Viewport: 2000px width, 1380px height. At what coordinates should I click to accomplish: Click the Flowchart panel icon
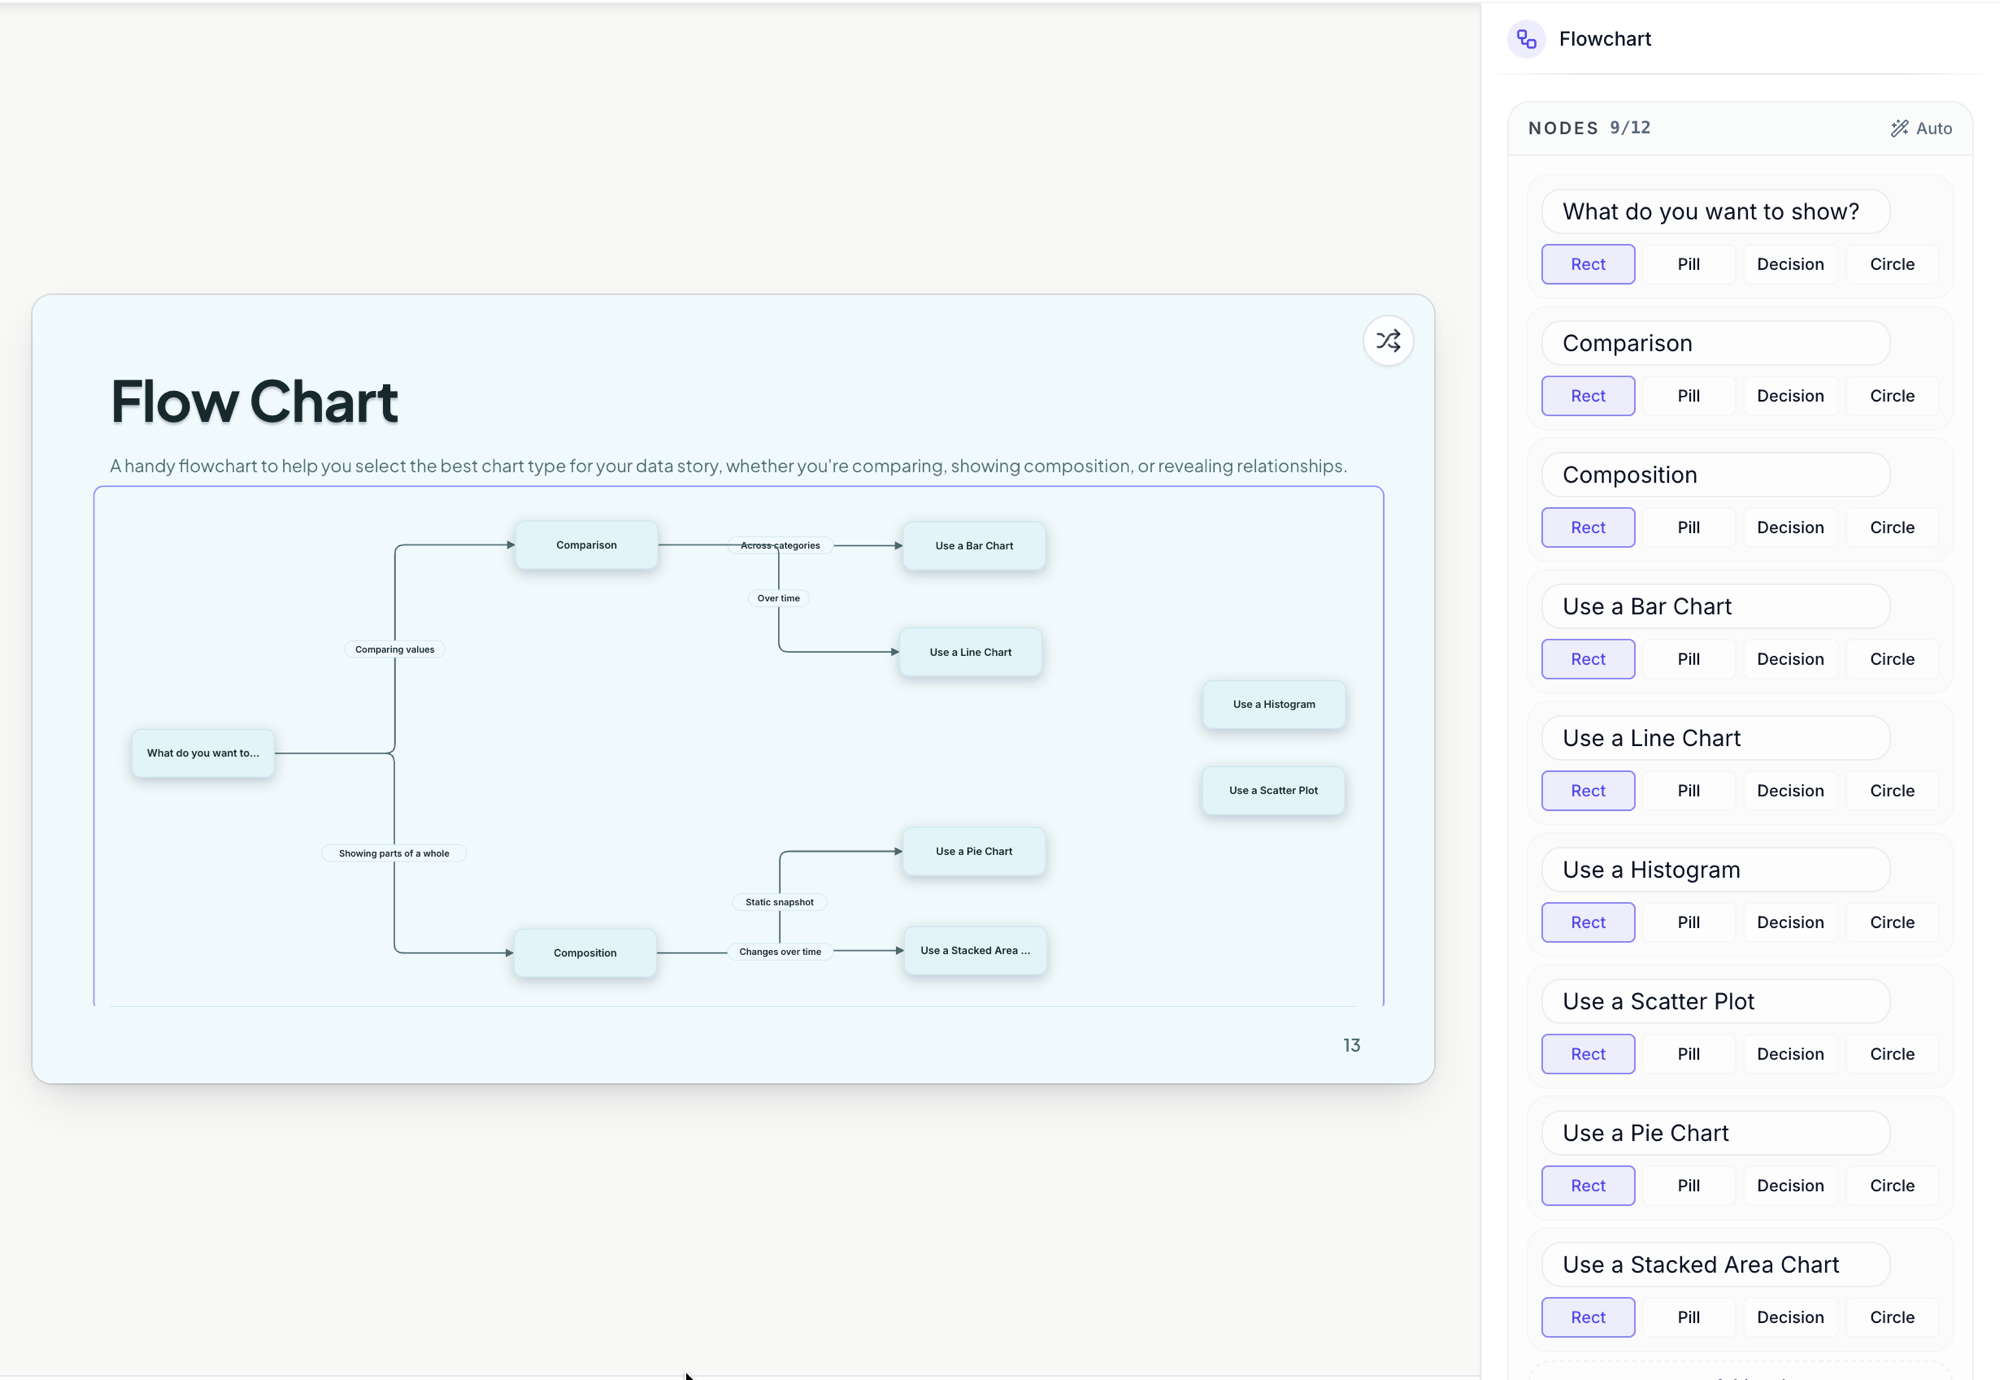pos(1526,39)
